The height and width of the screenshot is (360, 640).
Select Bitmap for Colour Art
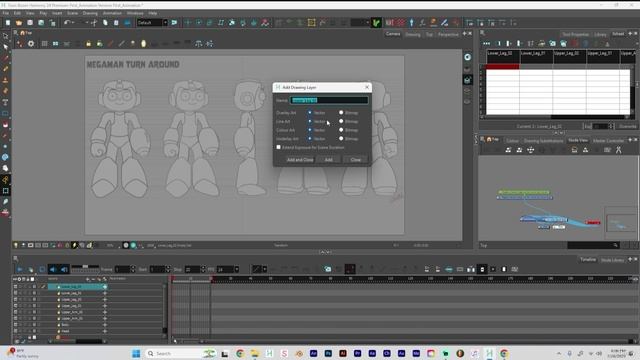coord(341,130)
